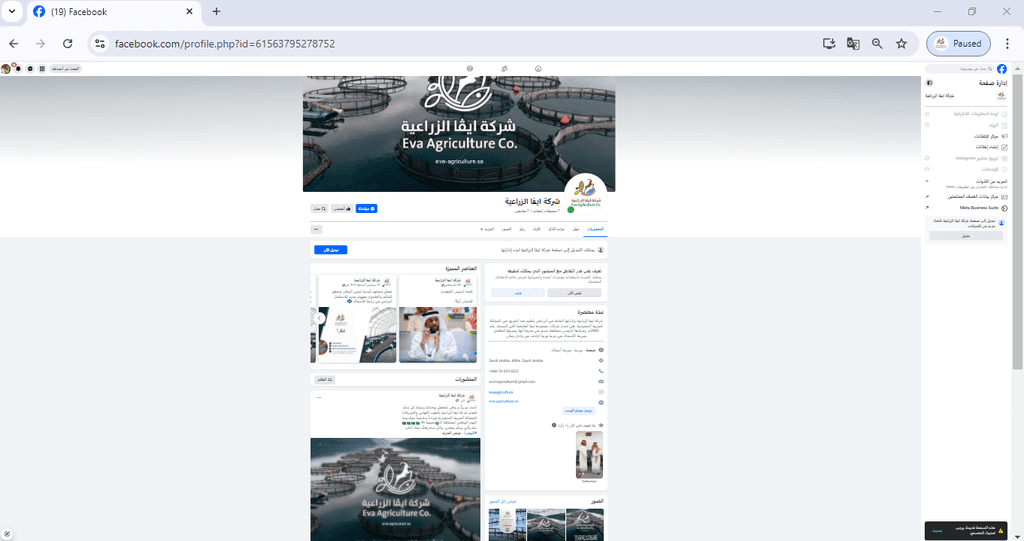The image size is (1024, 541).
Task: Click blue Message button on page
Action: [366, 208]
